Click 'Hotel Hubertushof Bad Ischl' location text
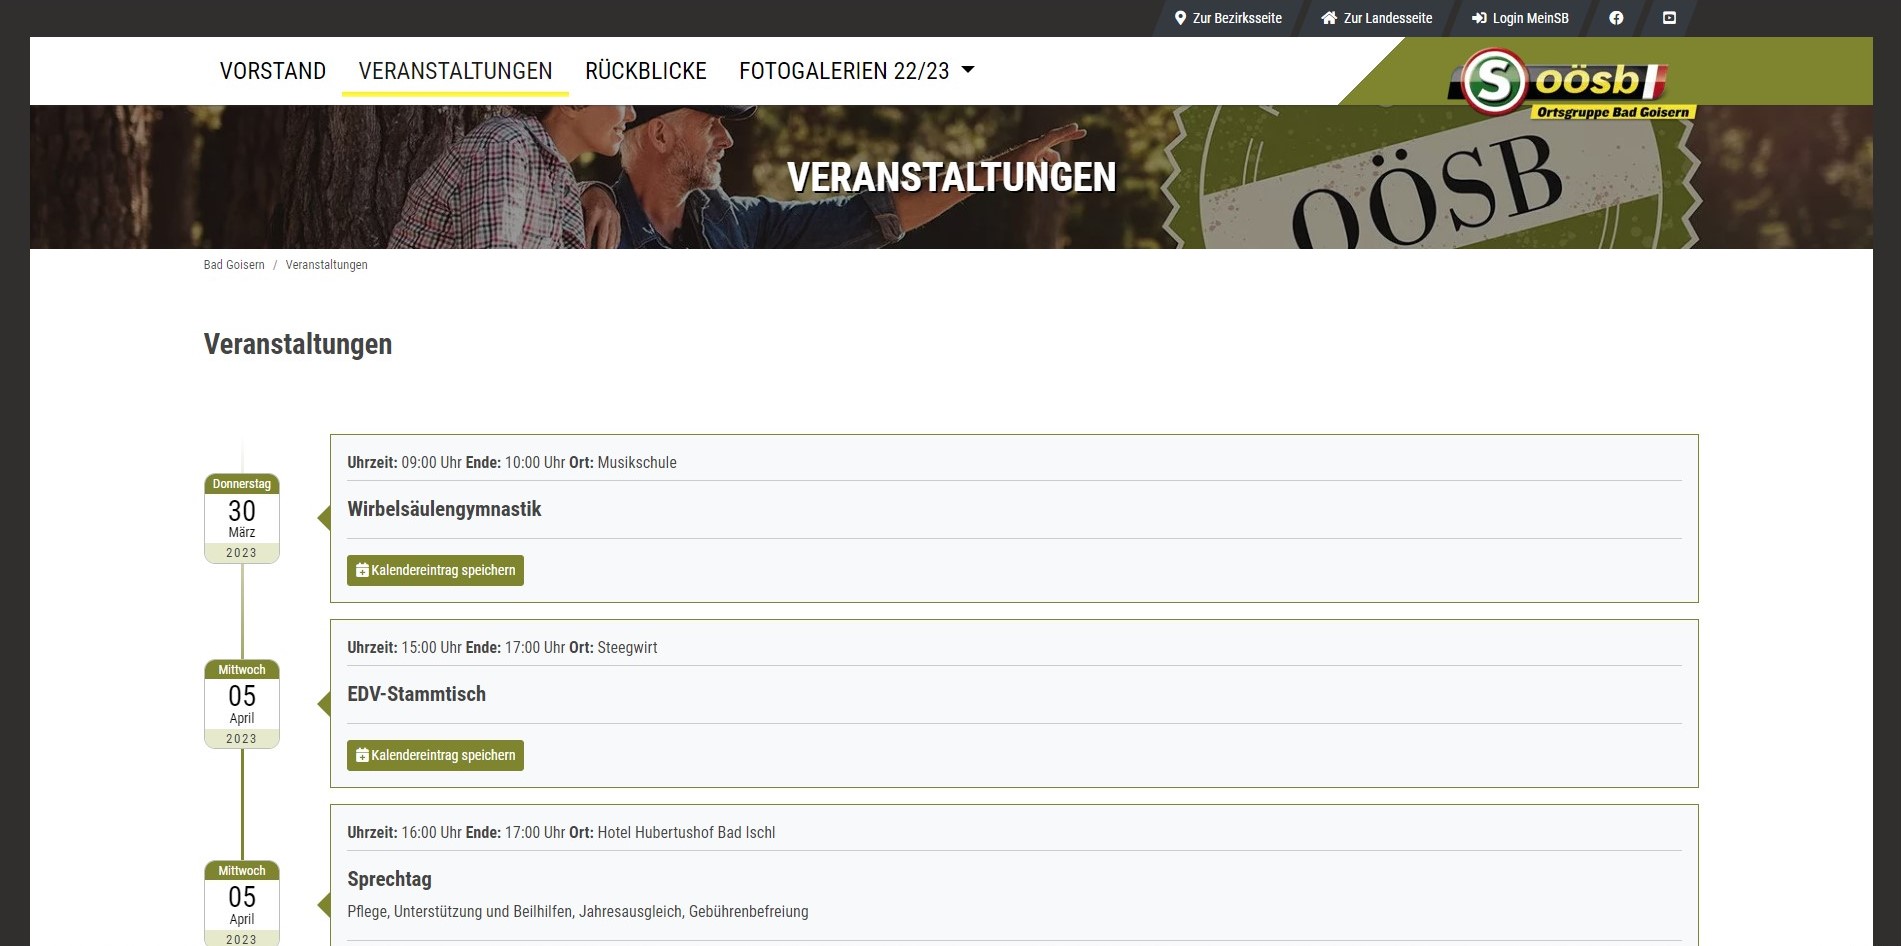This screenshot has width=1901, height=946. tap(686, 832)
